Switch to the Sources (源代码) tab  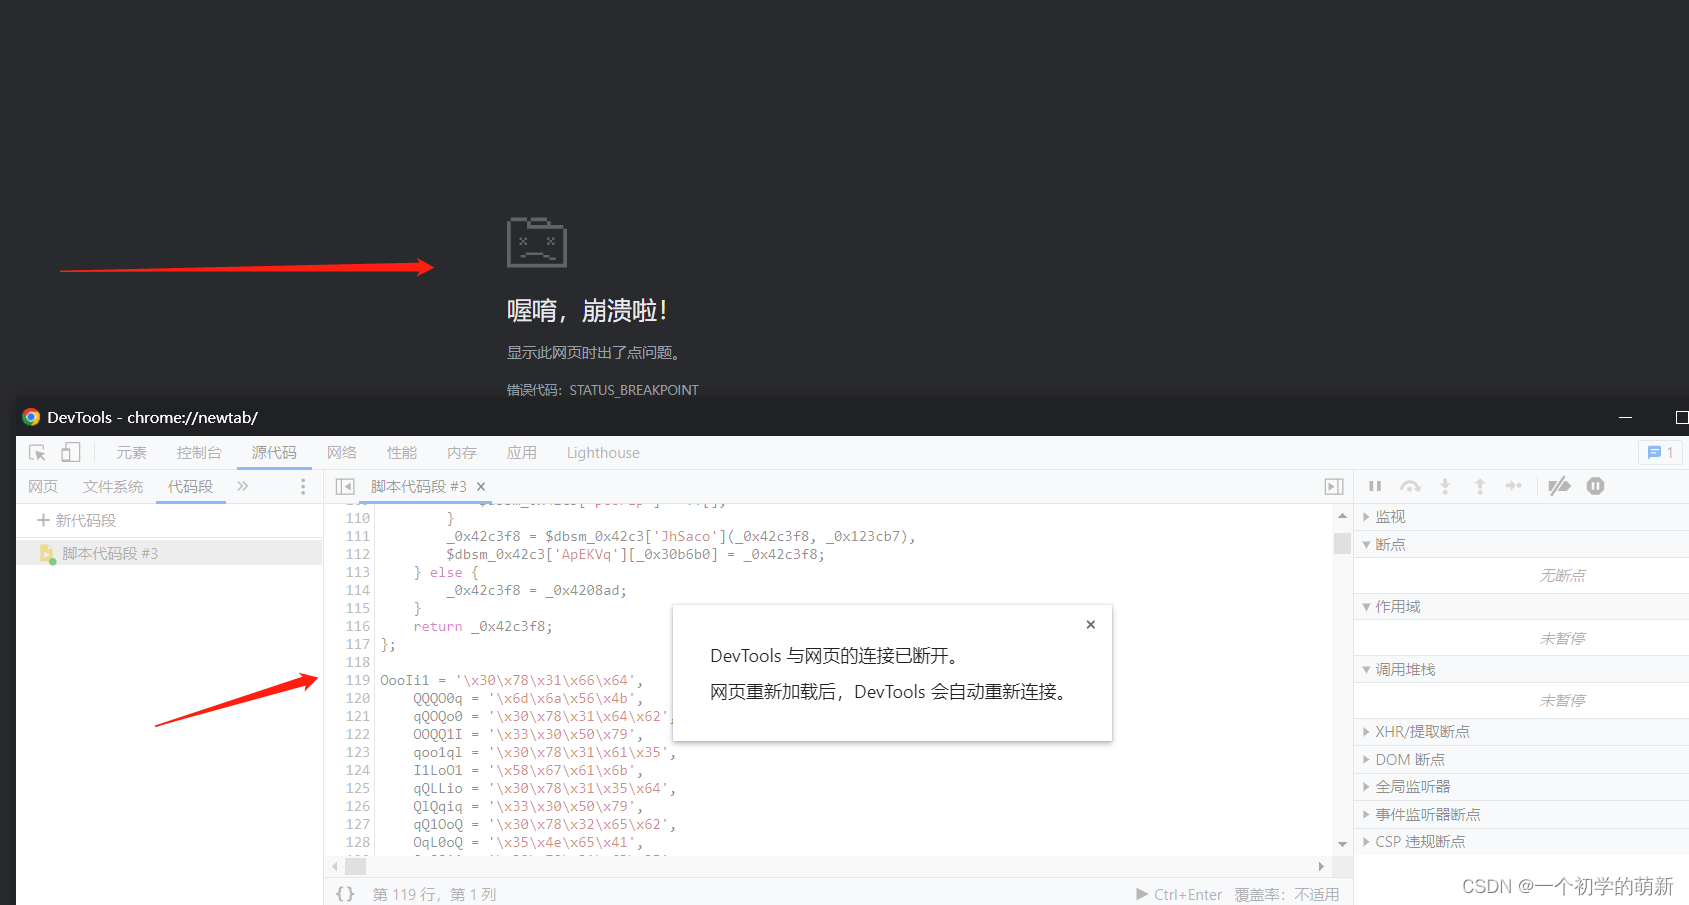point(274,453)
